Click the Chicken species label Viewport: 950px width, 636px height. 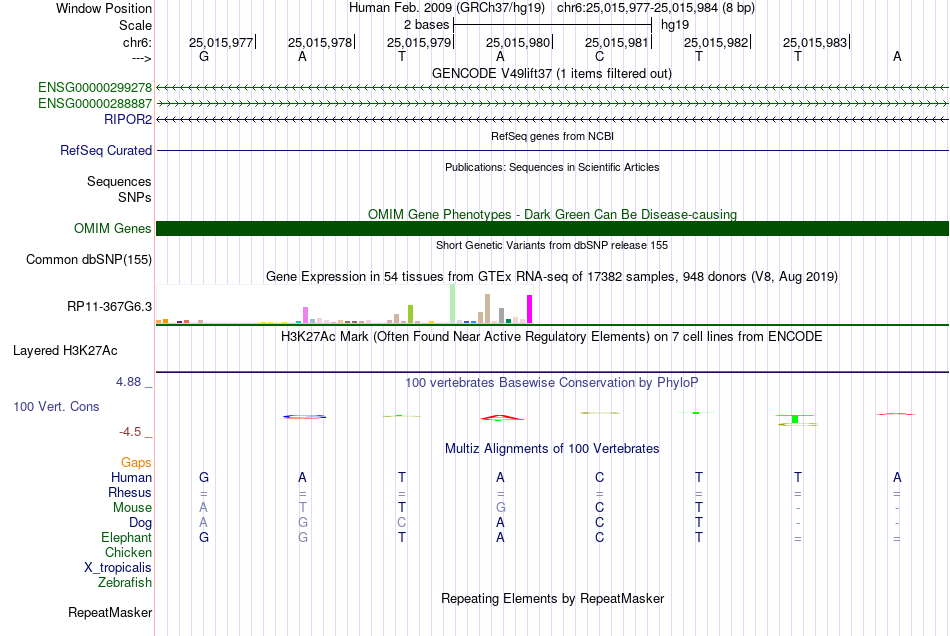click(128, 553)
